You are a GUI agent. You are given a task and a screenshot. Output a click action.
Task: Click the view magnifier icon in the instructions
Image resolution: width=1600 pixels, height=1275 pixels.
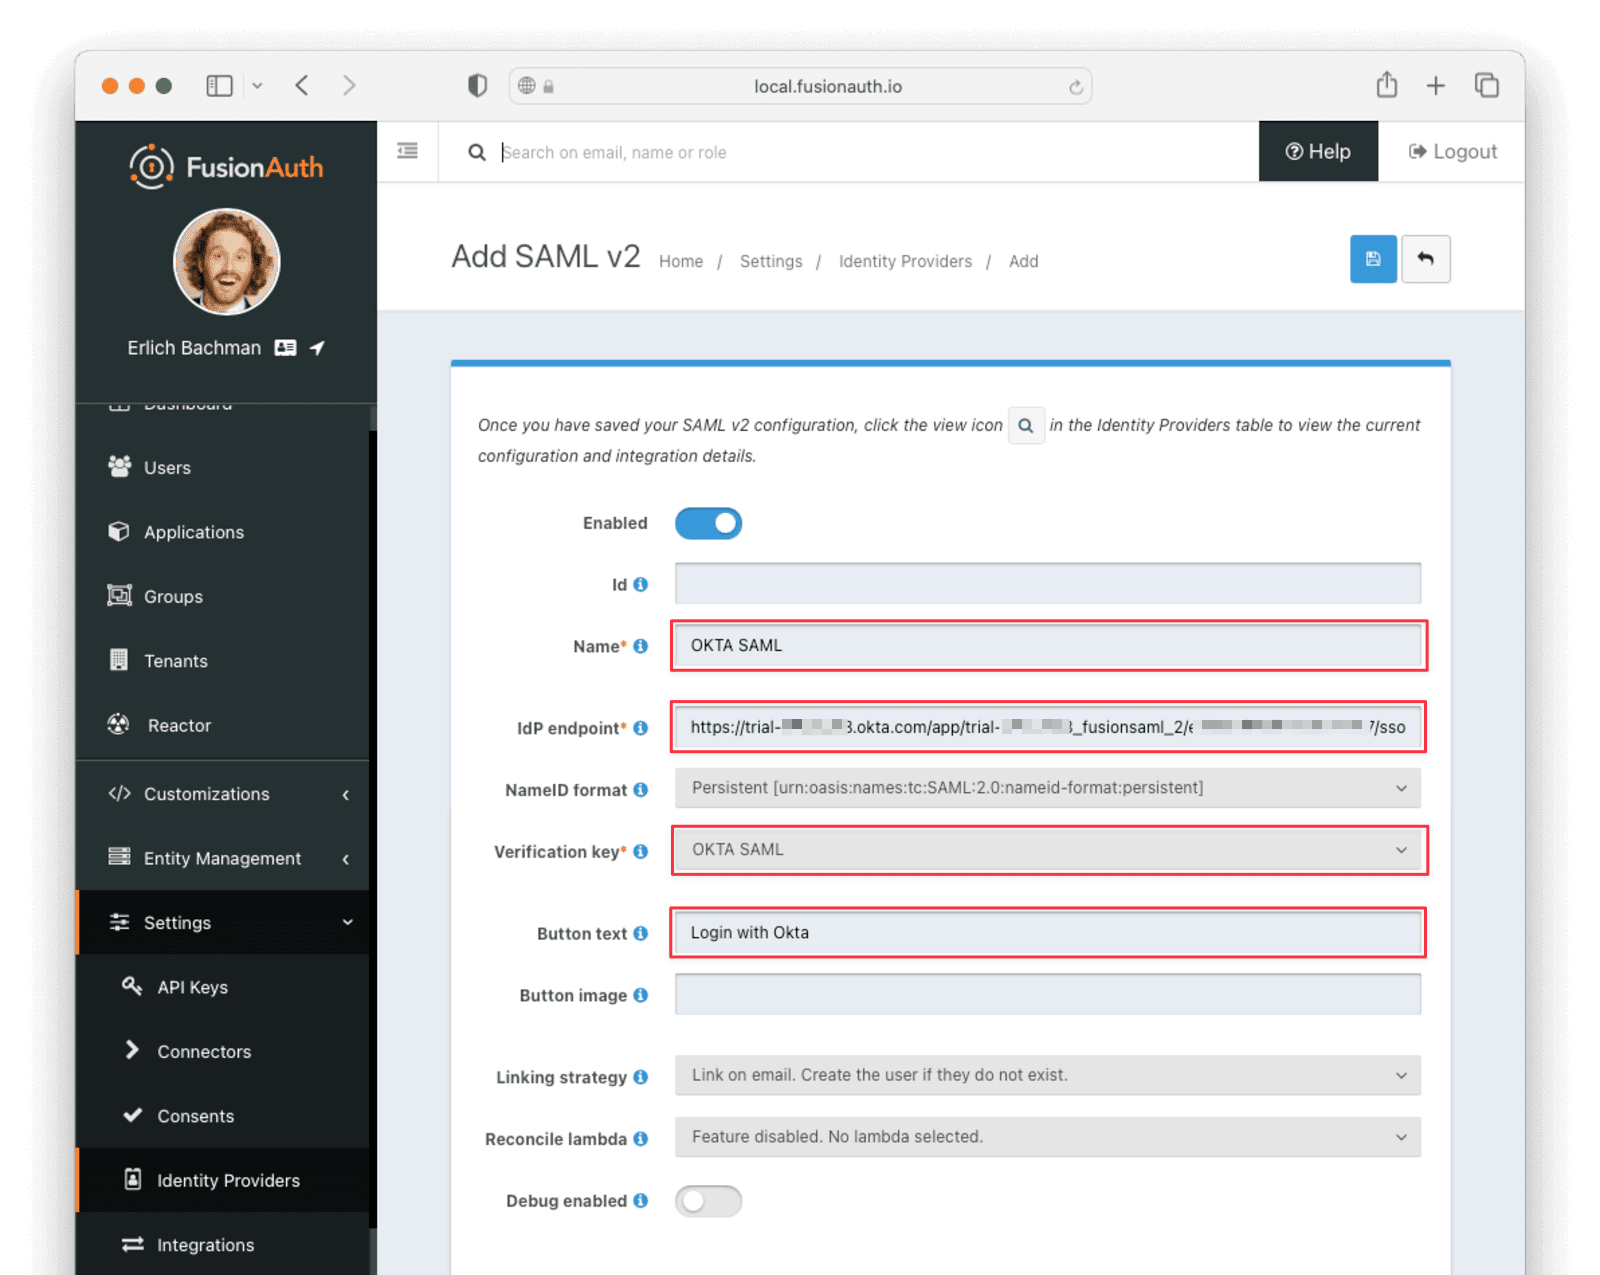(x=1026, y=425)
